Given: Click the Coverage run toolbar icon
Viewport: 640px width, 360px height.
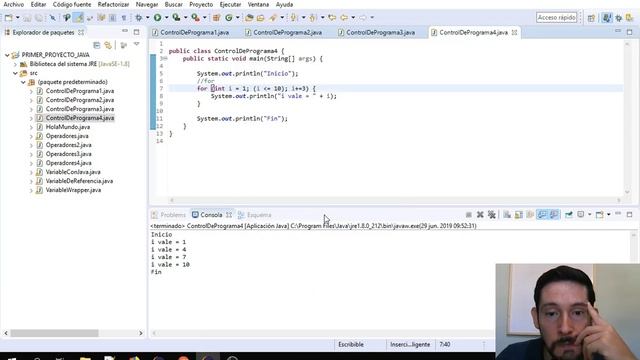Looking at the screenshot, I should tap(176, 18).
